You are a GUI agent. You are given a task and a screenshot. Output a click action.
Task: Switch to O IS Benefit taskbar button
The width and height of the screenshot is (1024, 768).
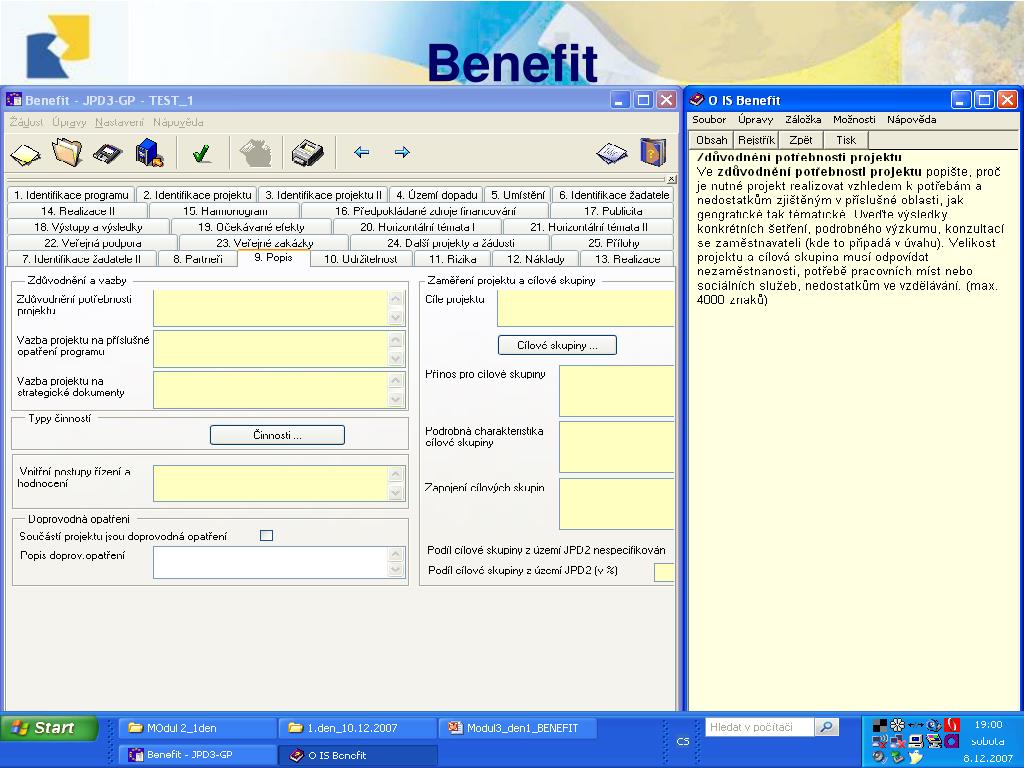[x=357, y=755]
